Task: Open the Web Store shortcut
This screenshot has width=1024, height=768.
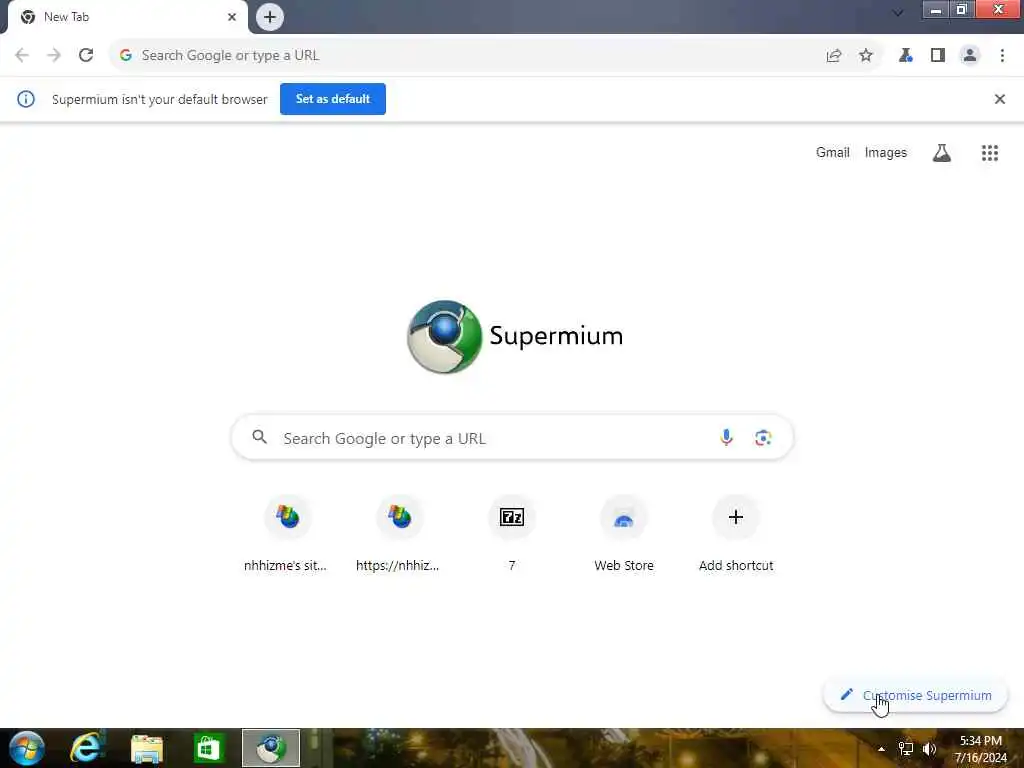Action: (x=624, y=534)
